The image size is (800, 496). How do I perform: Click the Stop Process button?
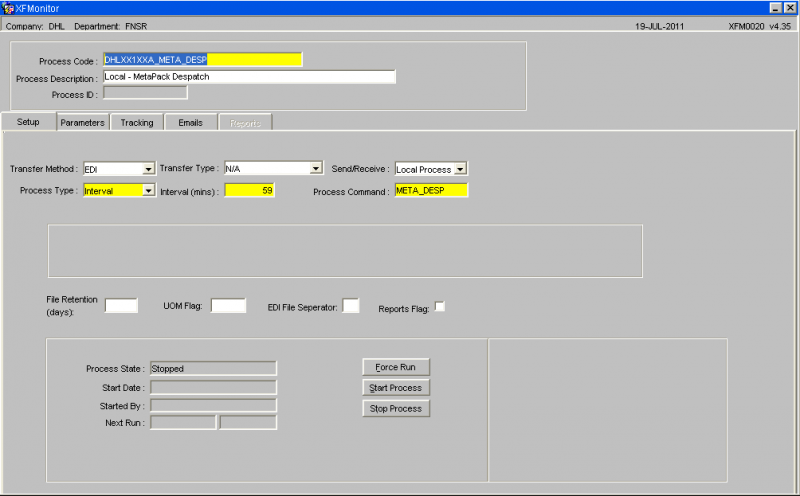click(396, 409)
